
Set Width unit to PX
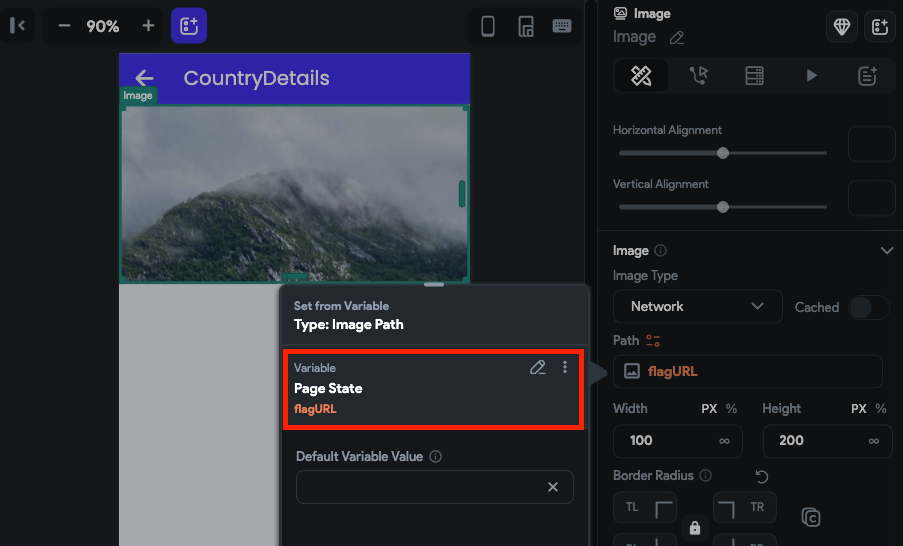(x=709, y=409)
